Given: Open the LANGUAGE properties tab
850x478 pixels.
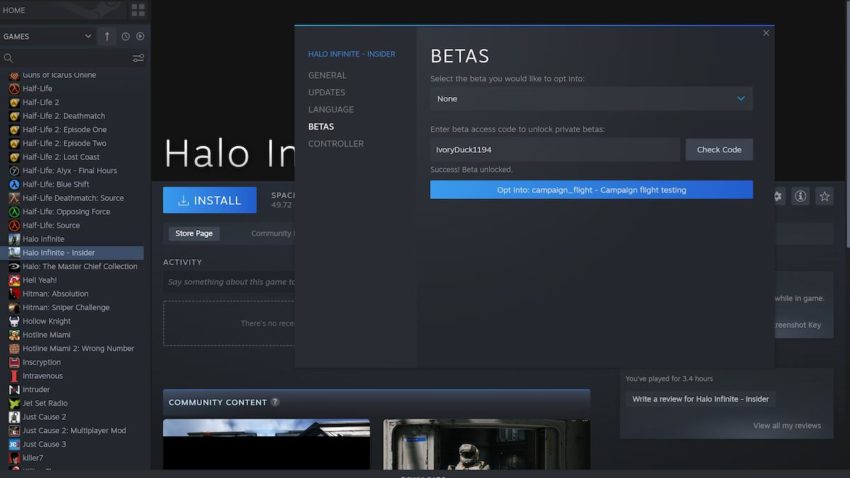Looking at the screenshot, I should tap(331, 109).
